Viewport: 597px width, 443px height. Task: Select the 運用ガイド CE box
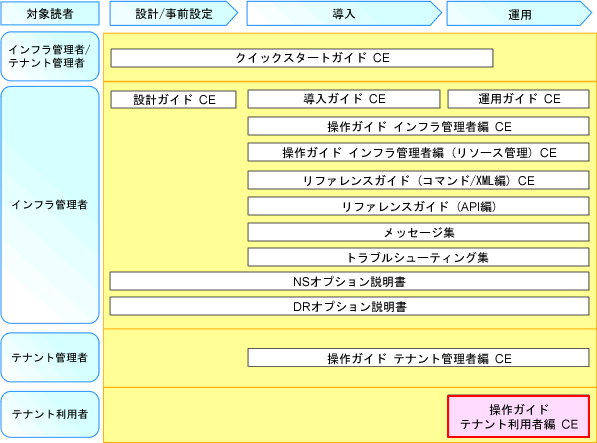click(519, 99)
